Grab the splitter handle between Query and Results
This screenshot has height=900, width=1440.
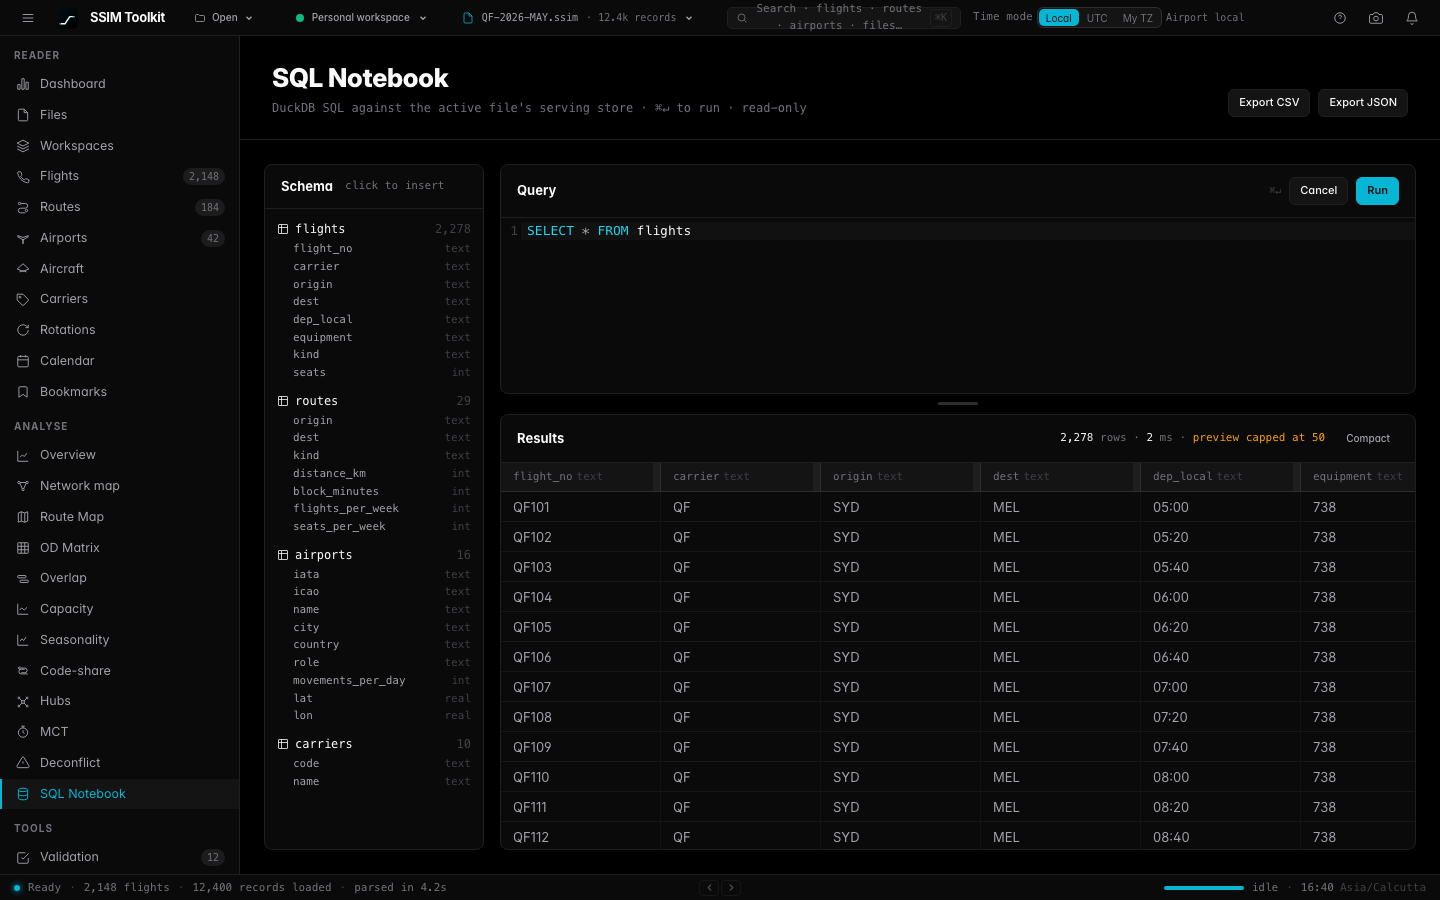[x=958, y=403]
